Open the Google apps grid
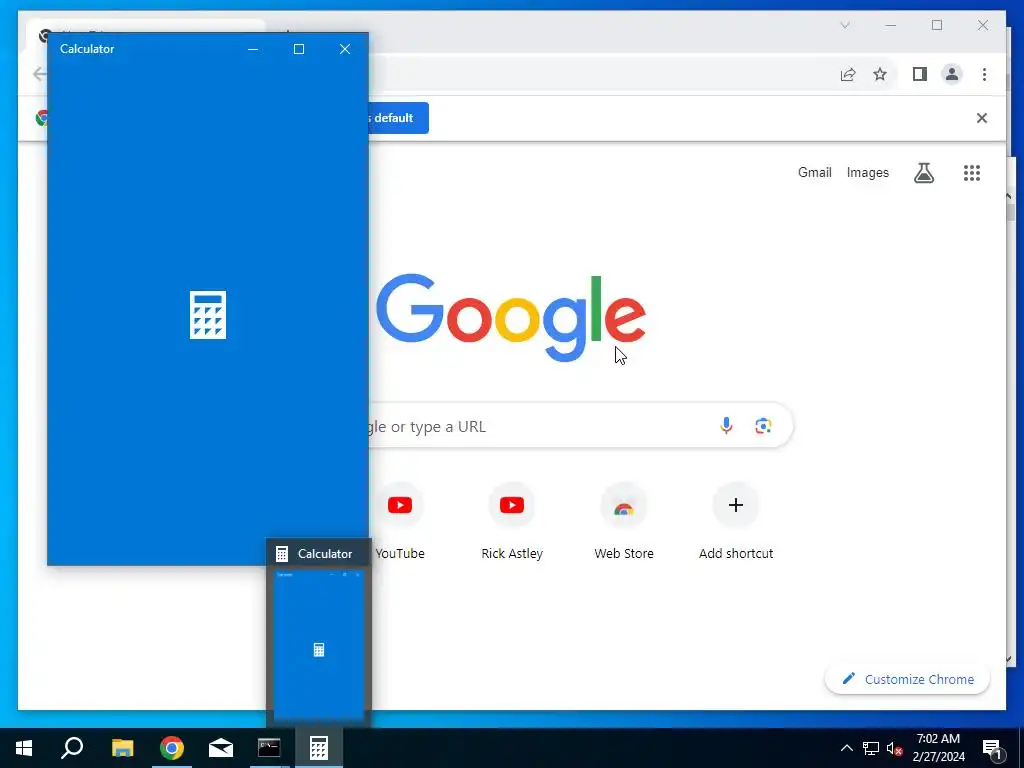 click(x=972, y=172)
